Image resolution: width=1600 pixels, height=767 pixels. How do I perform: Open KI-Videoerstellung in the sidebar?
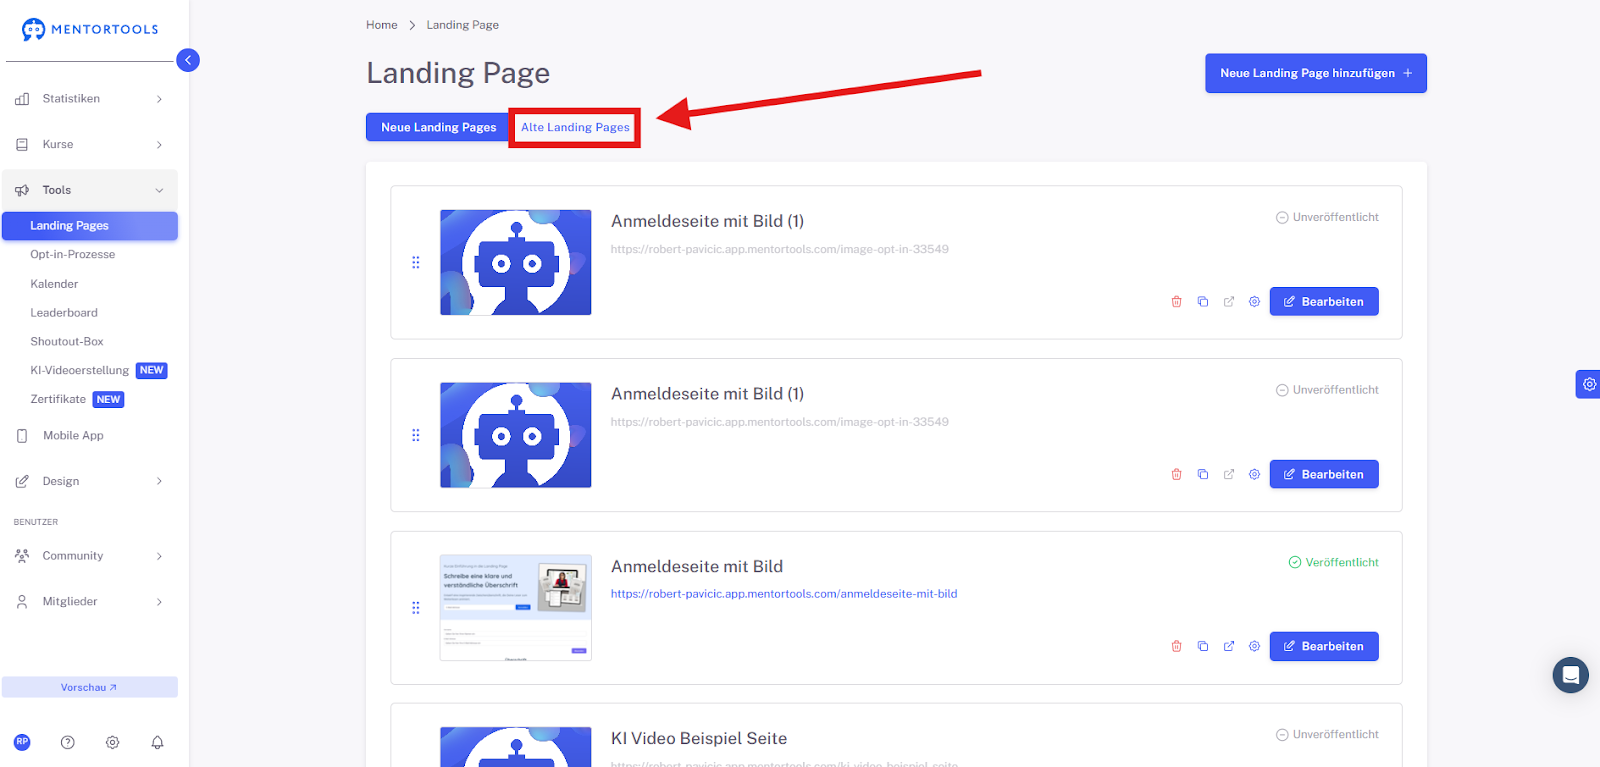(80, 371)
